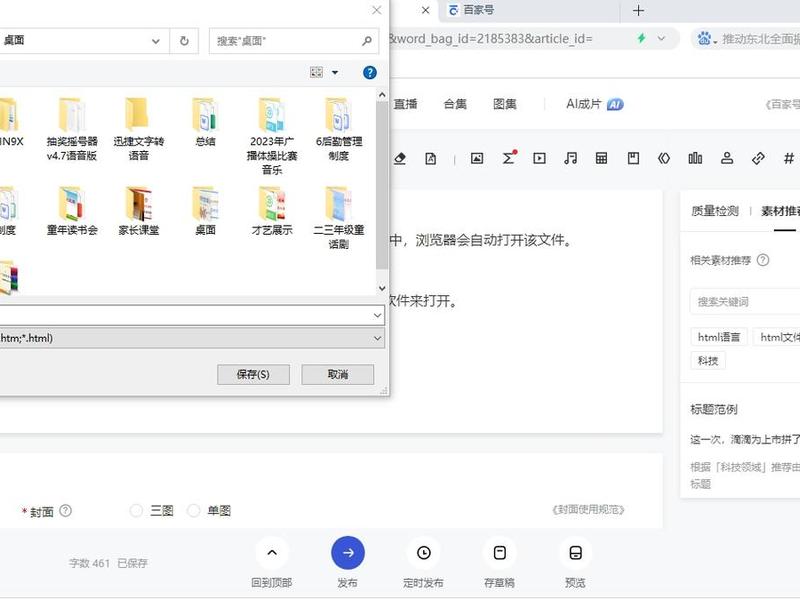The height and width of the screenshot is (600, 800).
Task: Switch to the 合集 tab
Action: tap(455, 104)
